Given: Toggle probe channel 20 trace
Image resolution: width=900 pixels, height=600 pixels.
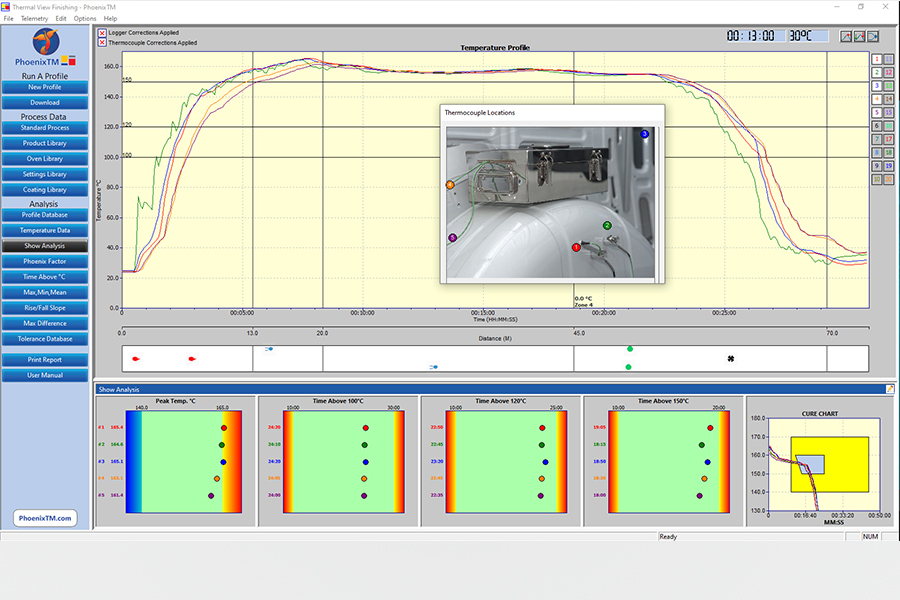Looking at the screenshot, I should (889, 179).
